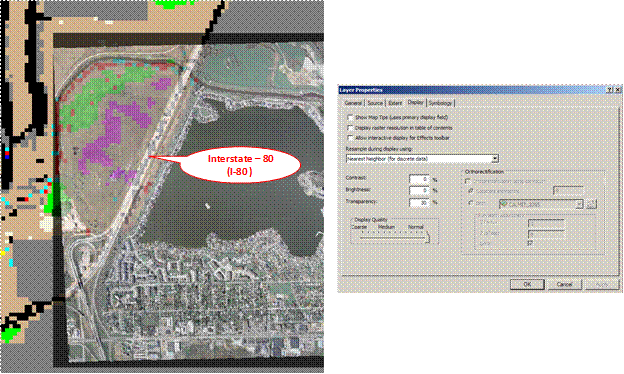Open the Source tab
624x374 pixels.
(375, 103)
